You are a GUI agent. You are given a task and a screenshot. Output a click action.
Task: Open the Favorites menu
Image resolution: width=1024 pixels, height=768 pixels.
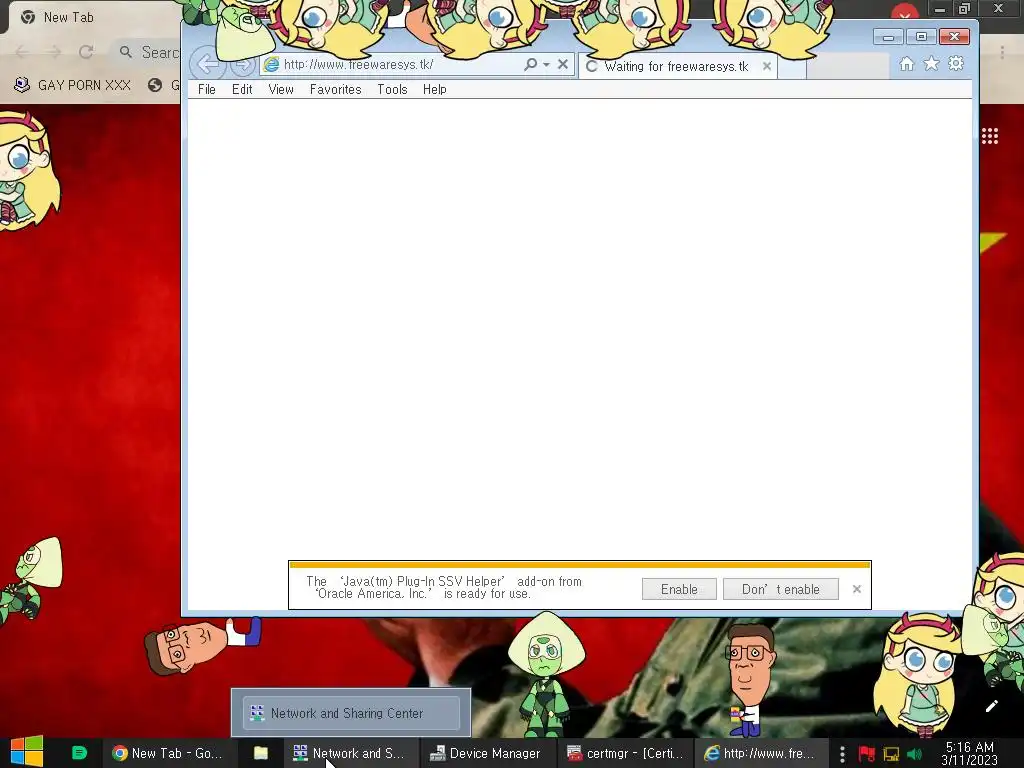coord(335,89)
